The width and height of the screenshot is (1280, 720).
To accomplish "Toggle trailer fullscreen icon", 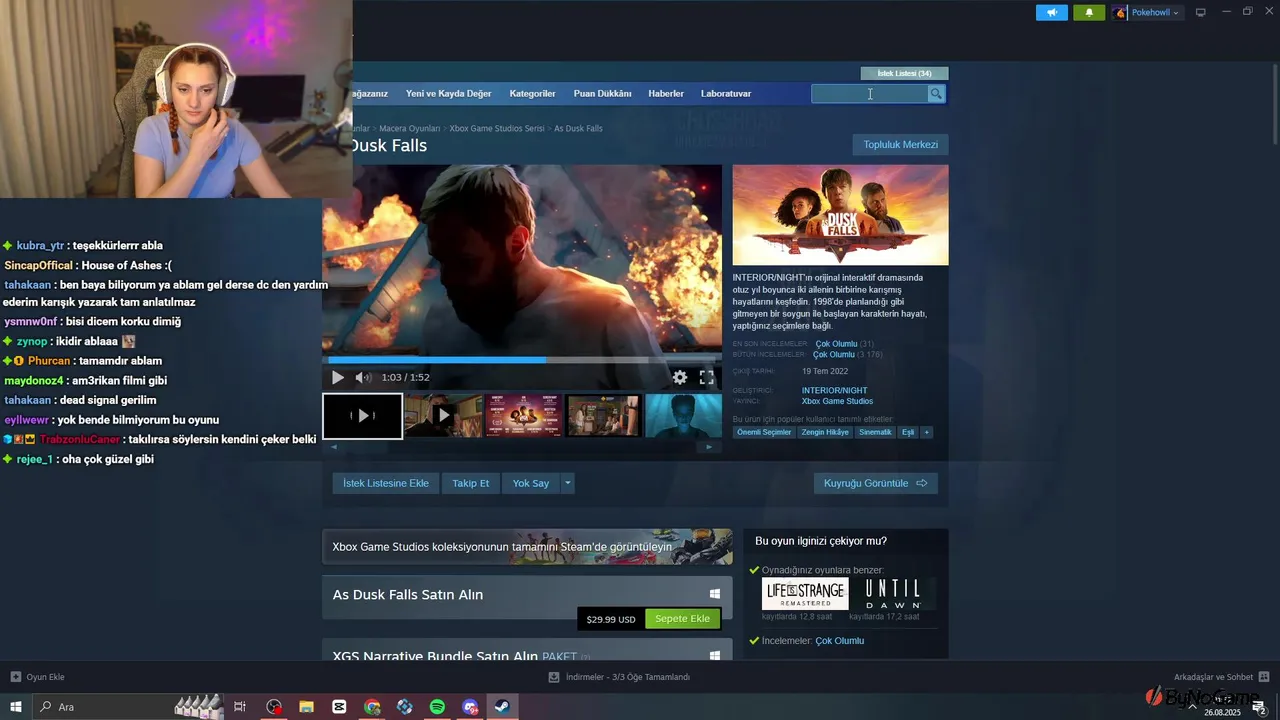I will click(706, 377).
